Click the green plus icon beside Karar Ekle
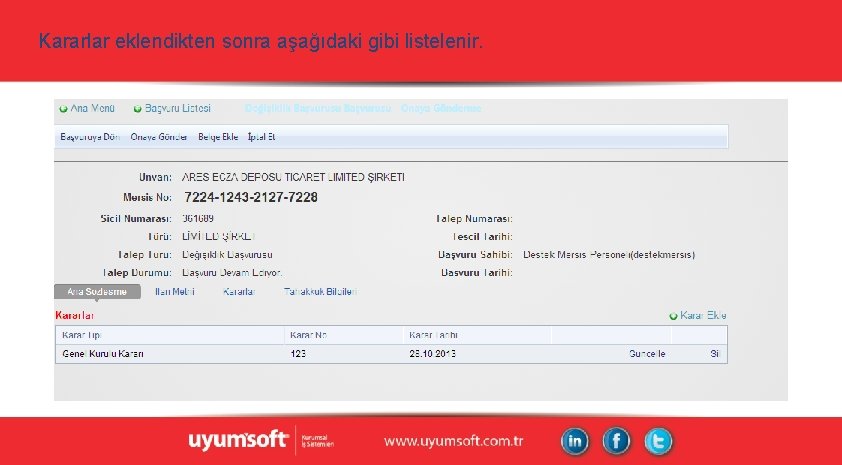This screenshot has height=465, width=842. 673,316
